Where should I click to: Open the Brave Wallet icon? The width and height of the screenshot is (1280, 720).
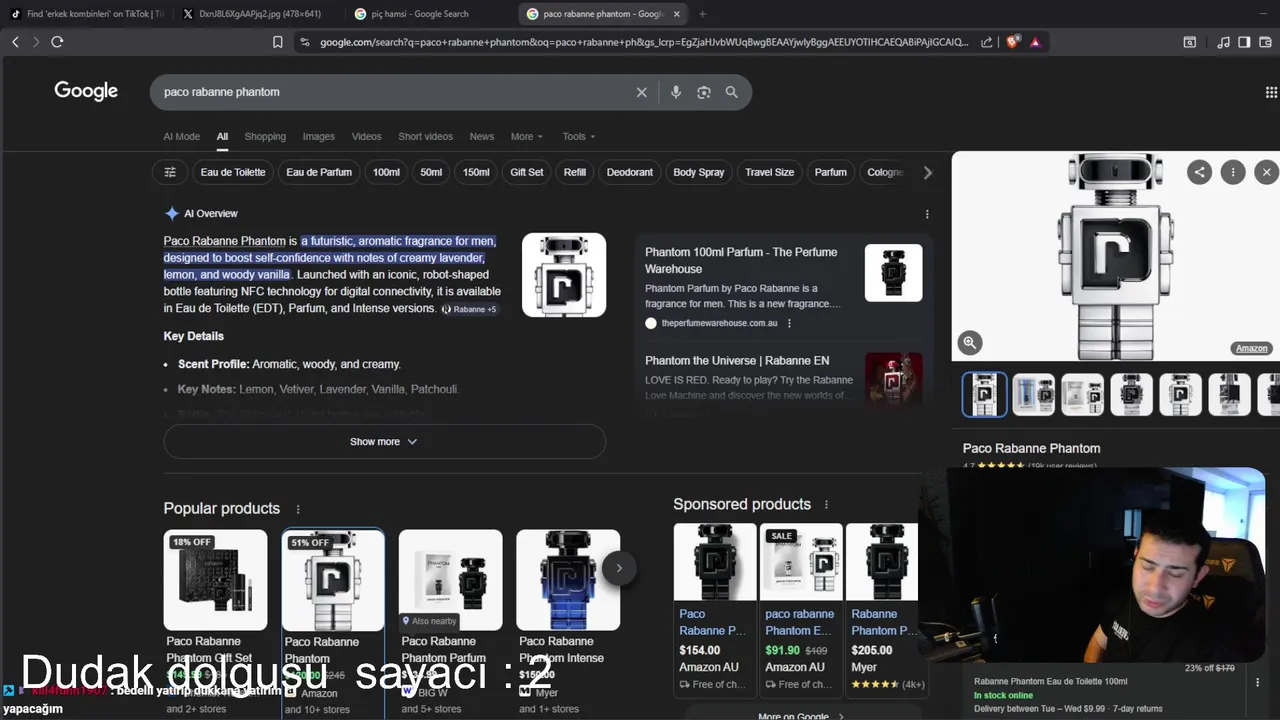pos(1265,42)
